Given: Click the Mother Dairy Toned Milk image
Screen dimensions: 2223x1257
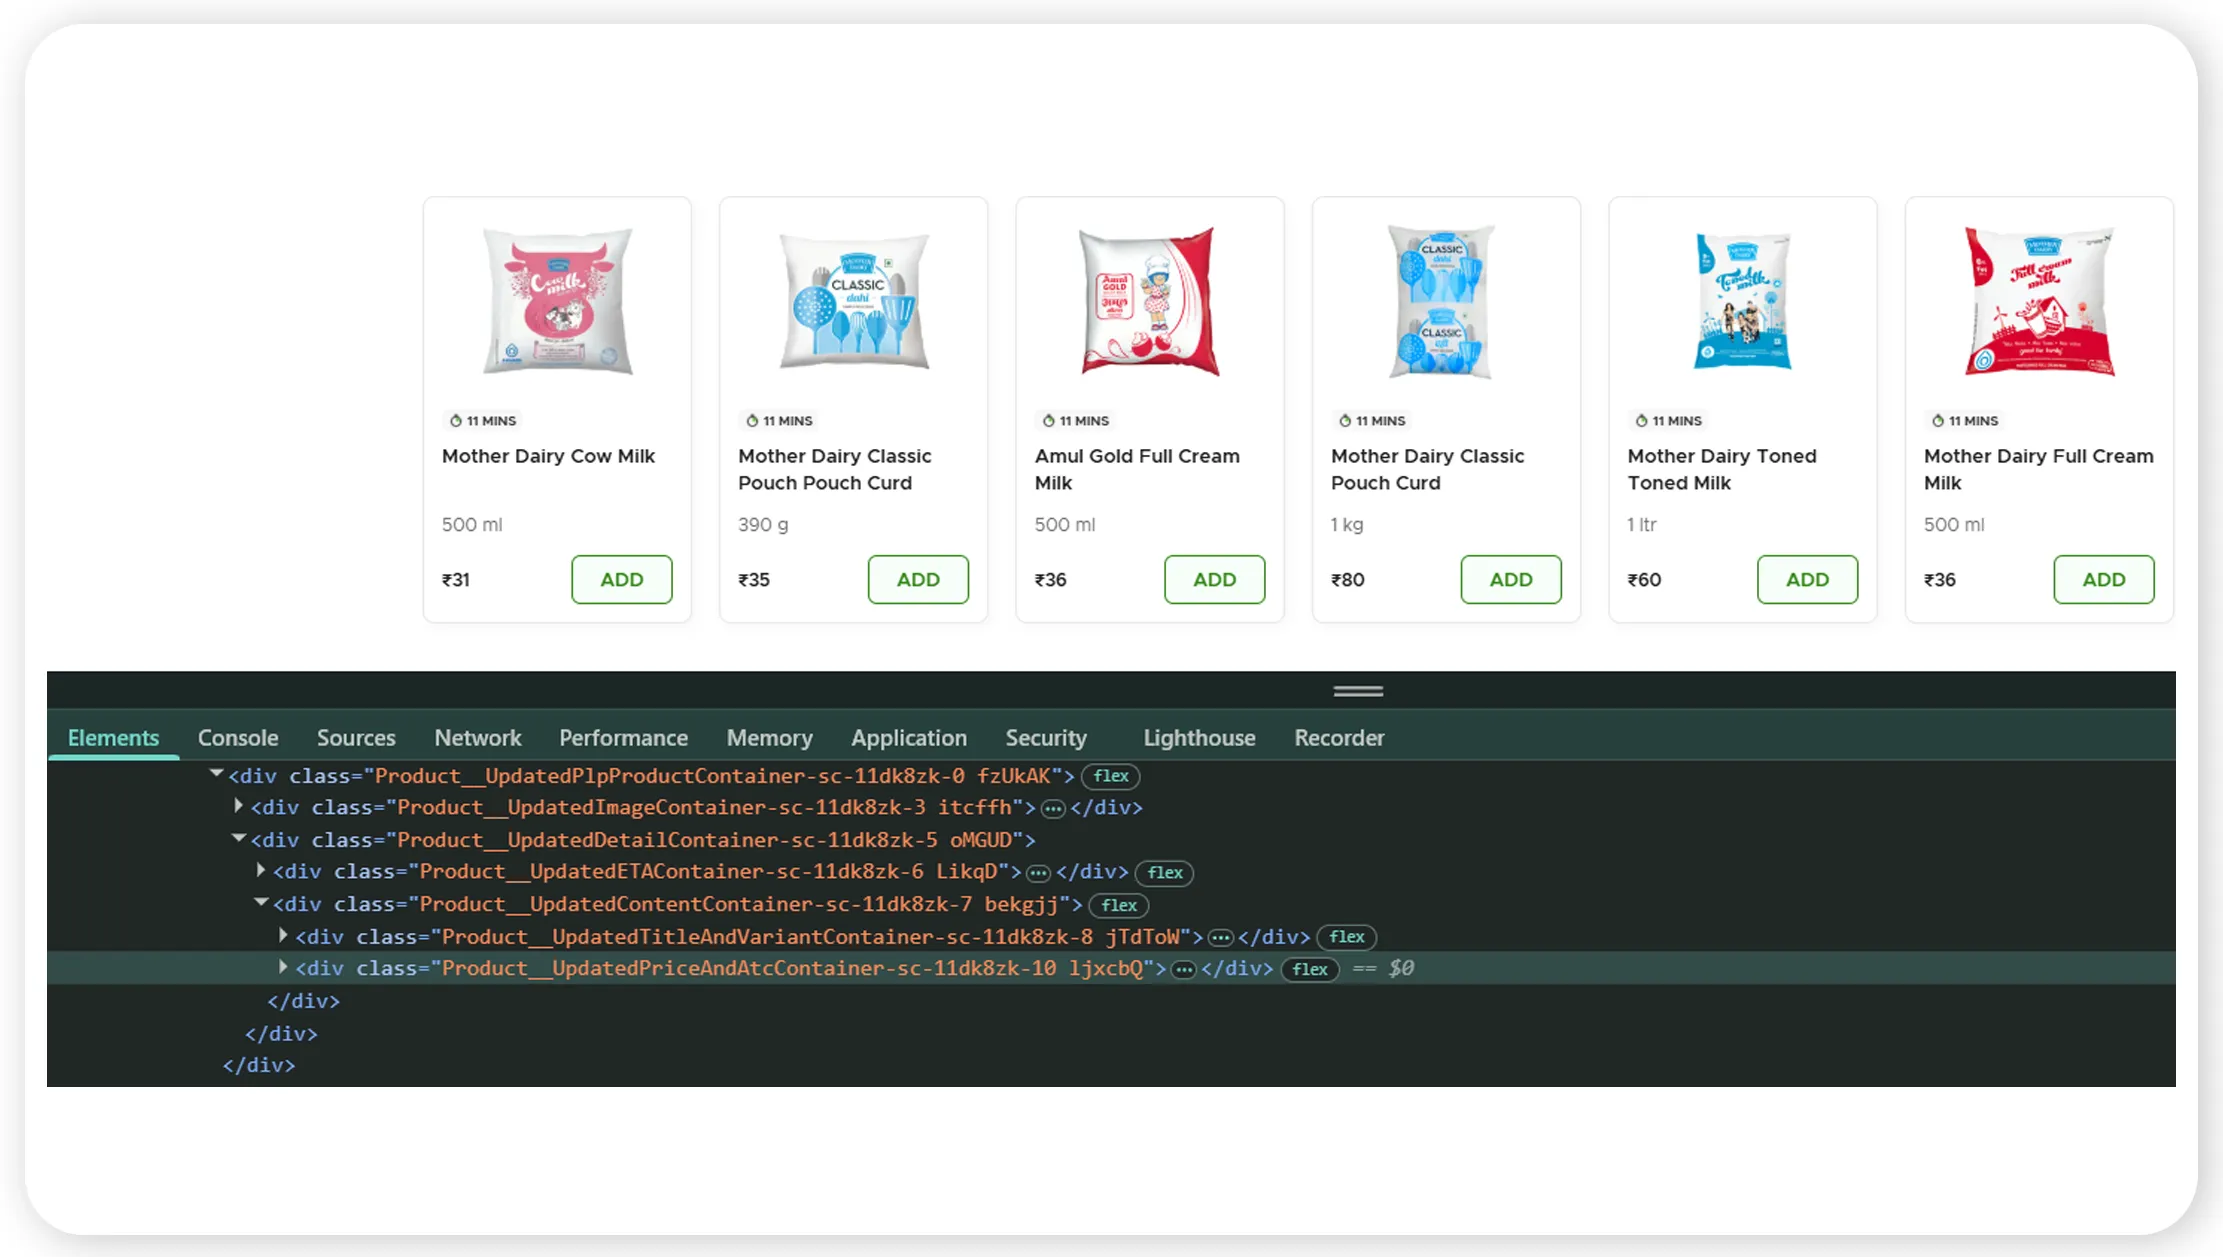Looking at the screenshot, I should [1743, 301].
